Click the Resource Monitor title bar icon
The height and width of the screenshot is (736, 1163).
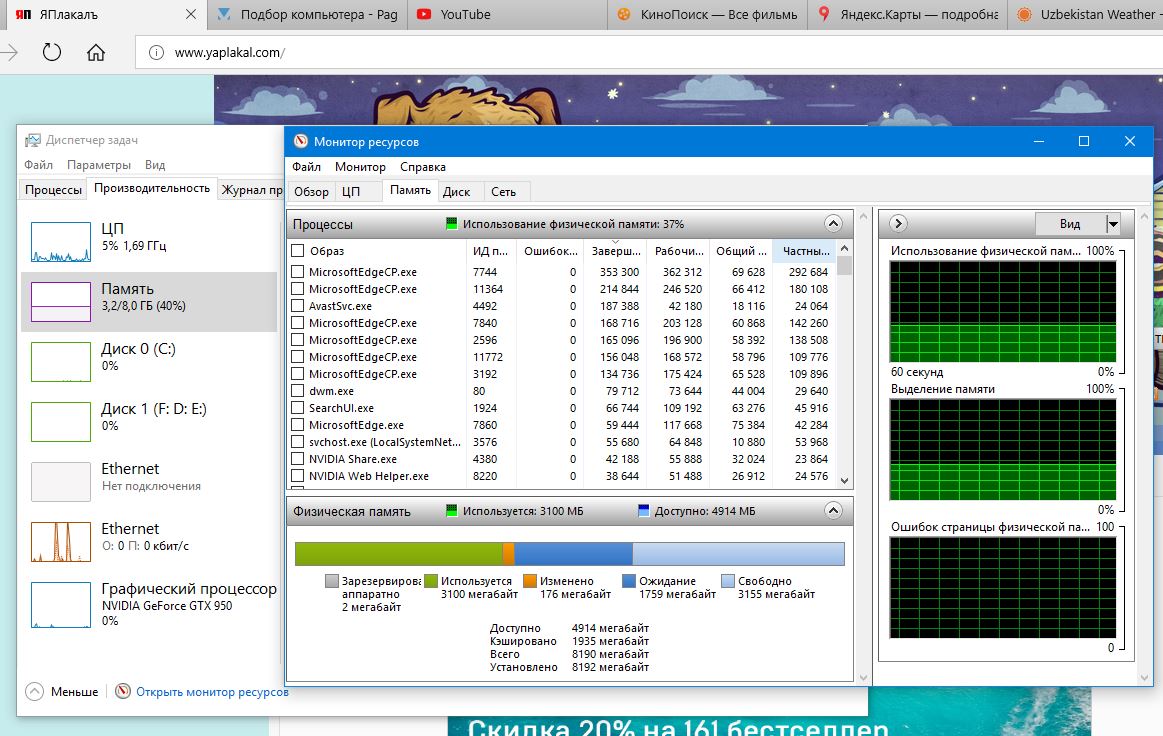coord(299,142)
